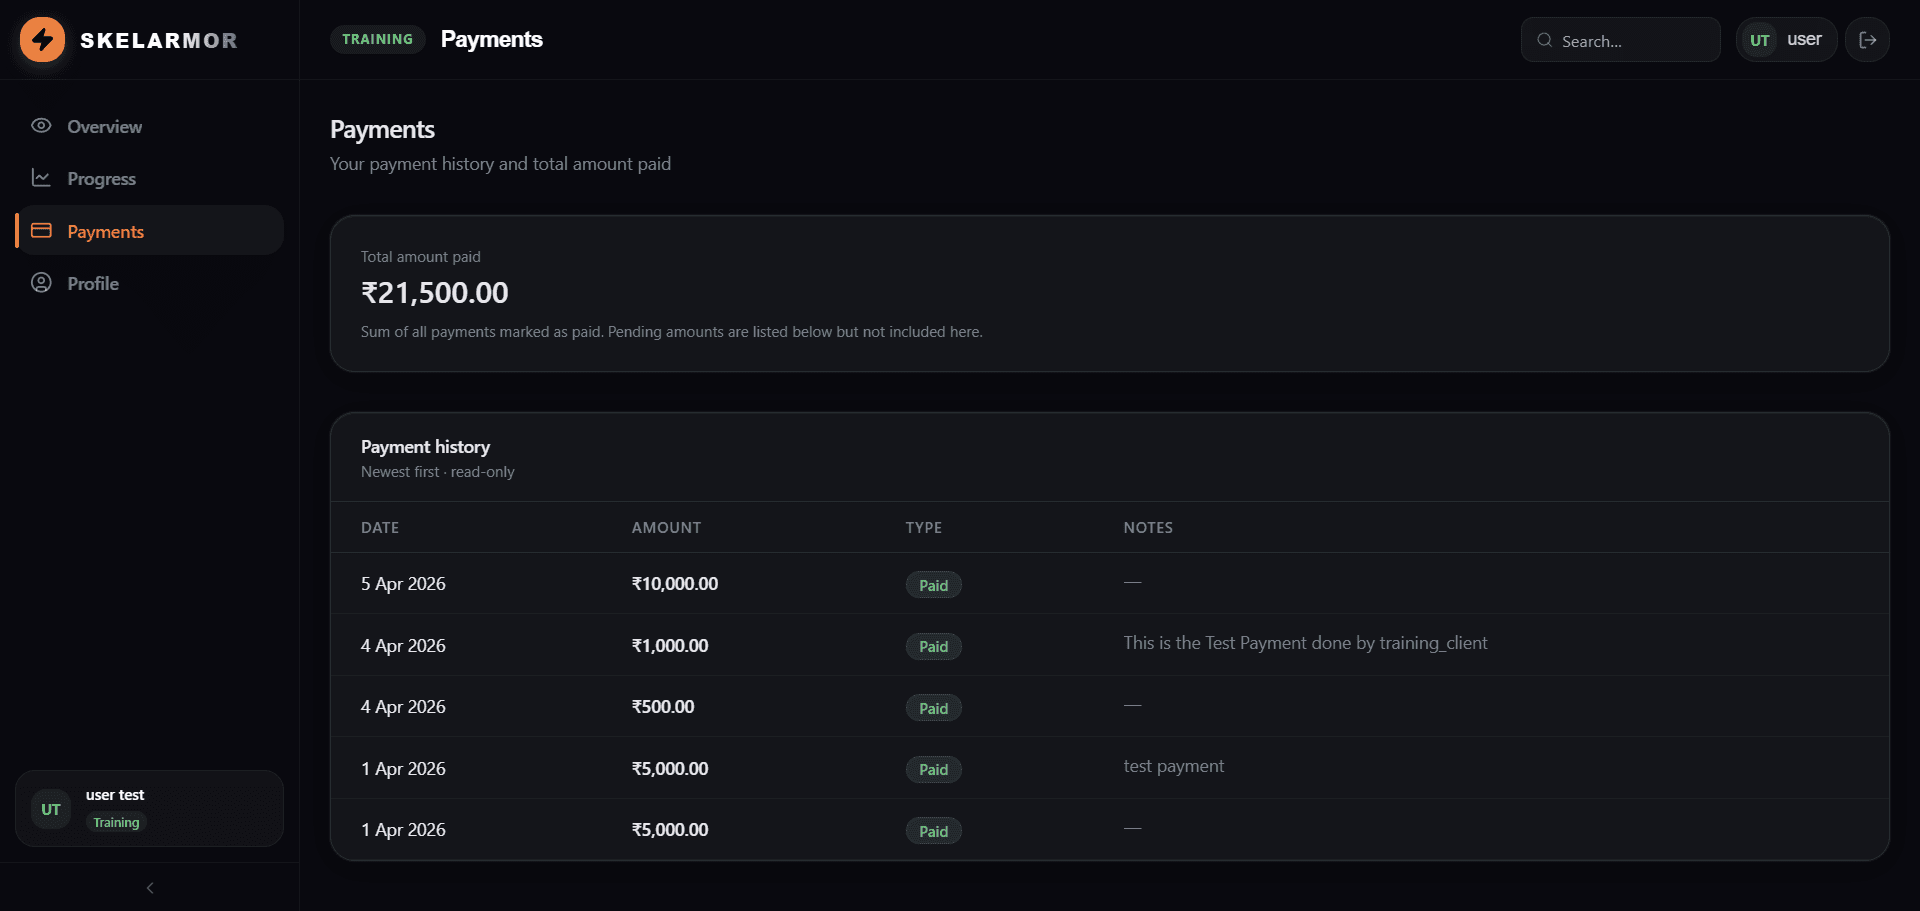Click the UT avatar in sidebar footer
Viewport: 1920px width, 911px height.
click(51, 809)
